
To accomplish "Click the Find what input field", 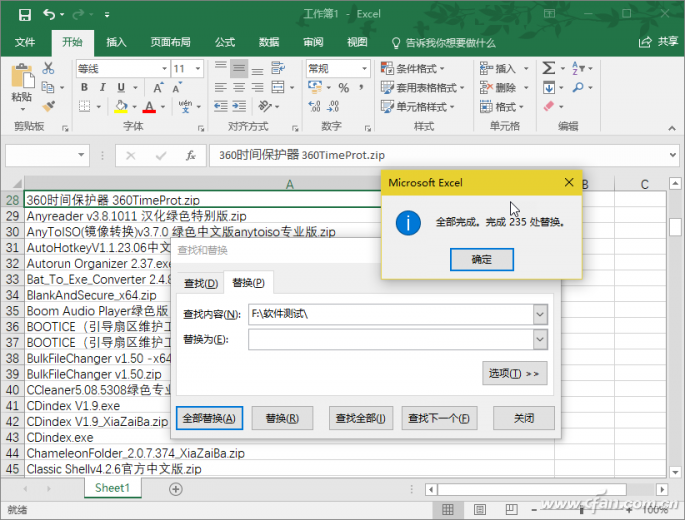I will (x=391, y=314).
